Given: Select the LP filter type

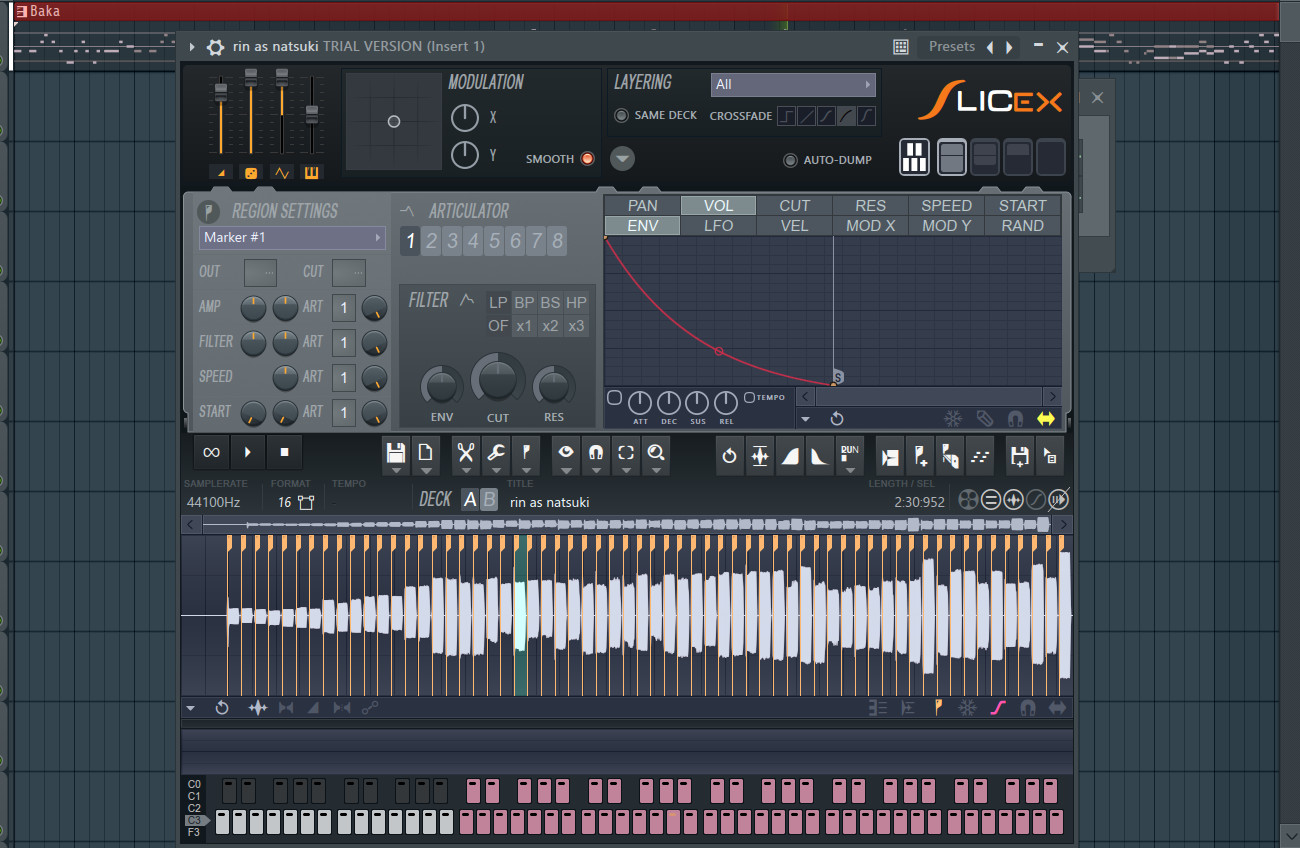Looking at the screenshot, I should [498, 302].
